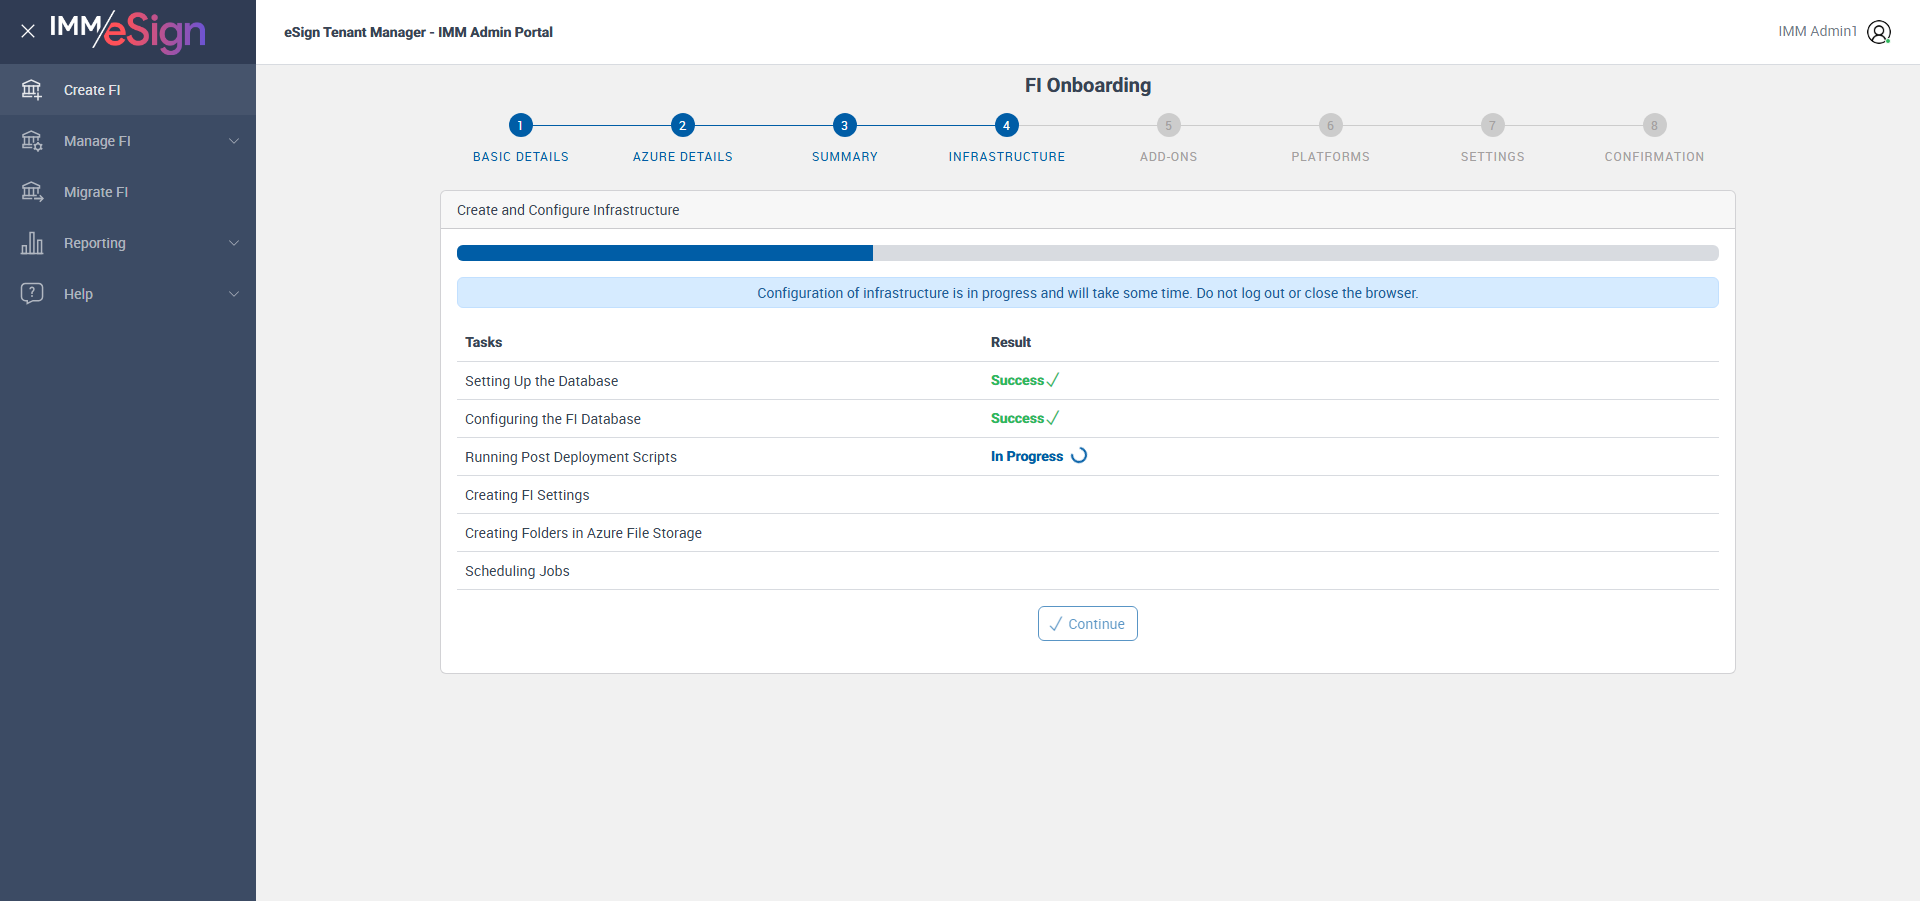Close the sidebar with the X icon

[x=28, y=31]
